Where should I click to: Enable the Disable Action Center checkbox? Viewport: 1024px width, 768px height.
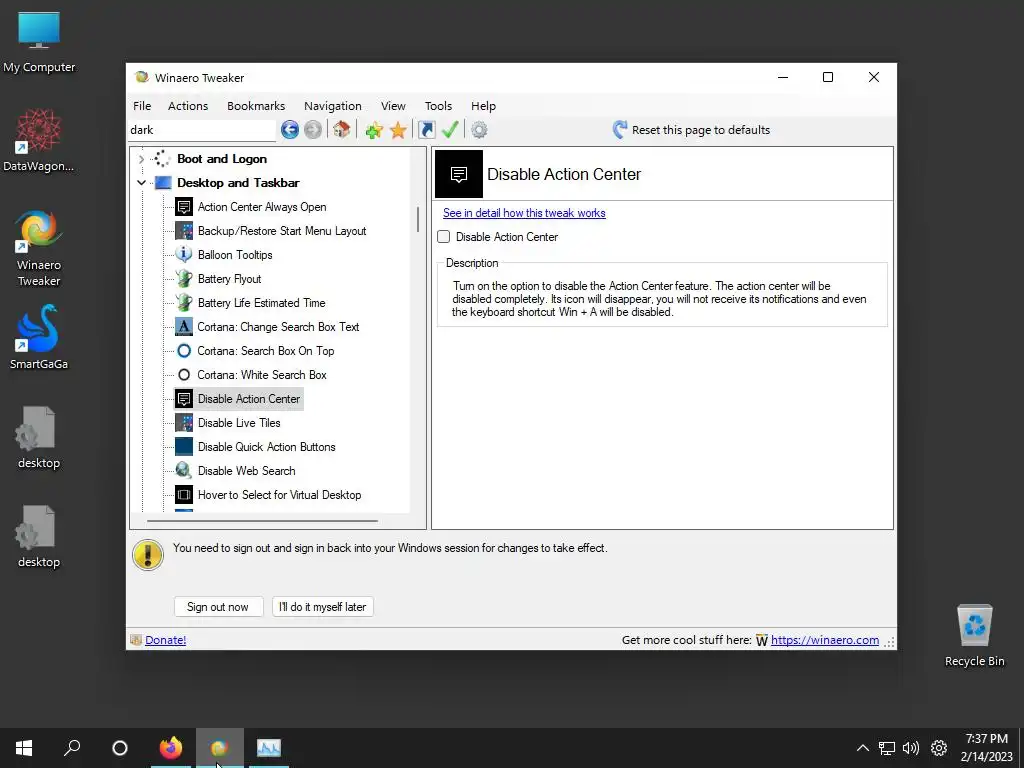[x=443, y=237]
